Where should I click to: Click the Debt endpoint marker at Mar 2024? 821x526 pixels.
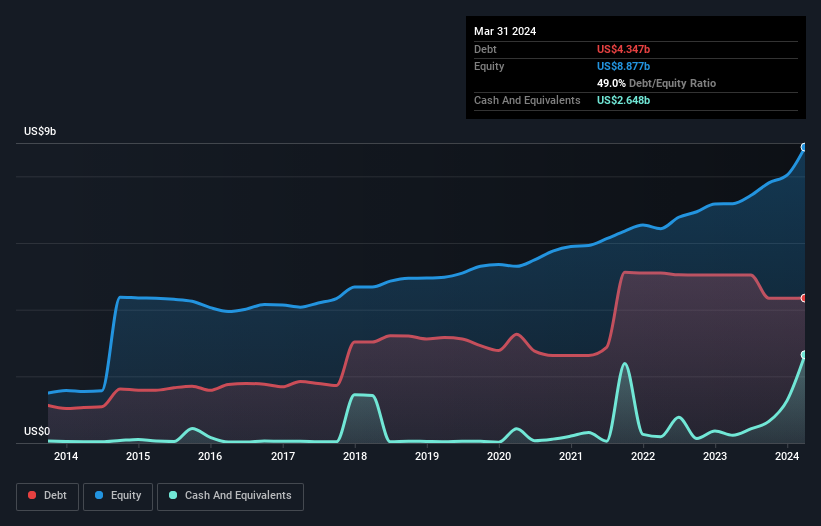804,298
